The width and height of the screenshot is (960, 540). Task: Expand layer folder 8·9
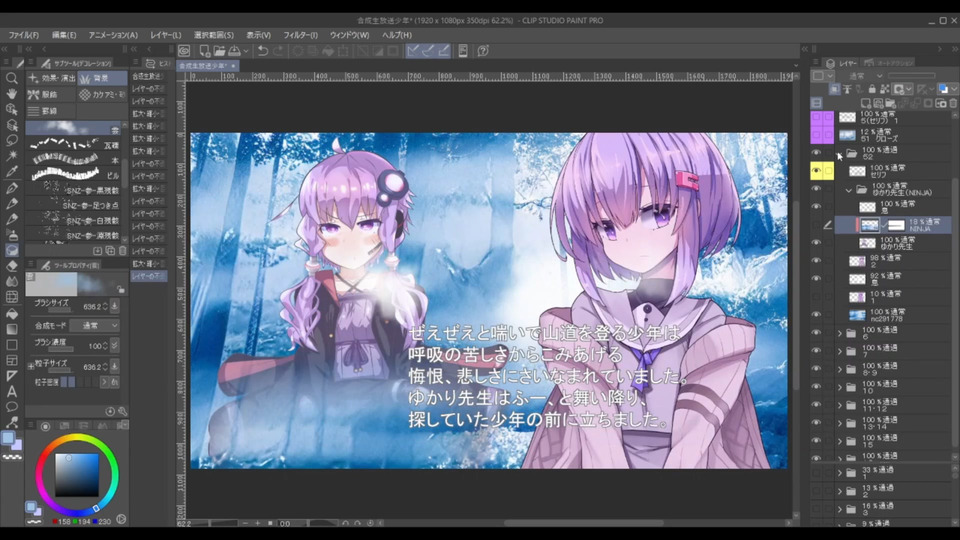840,369
